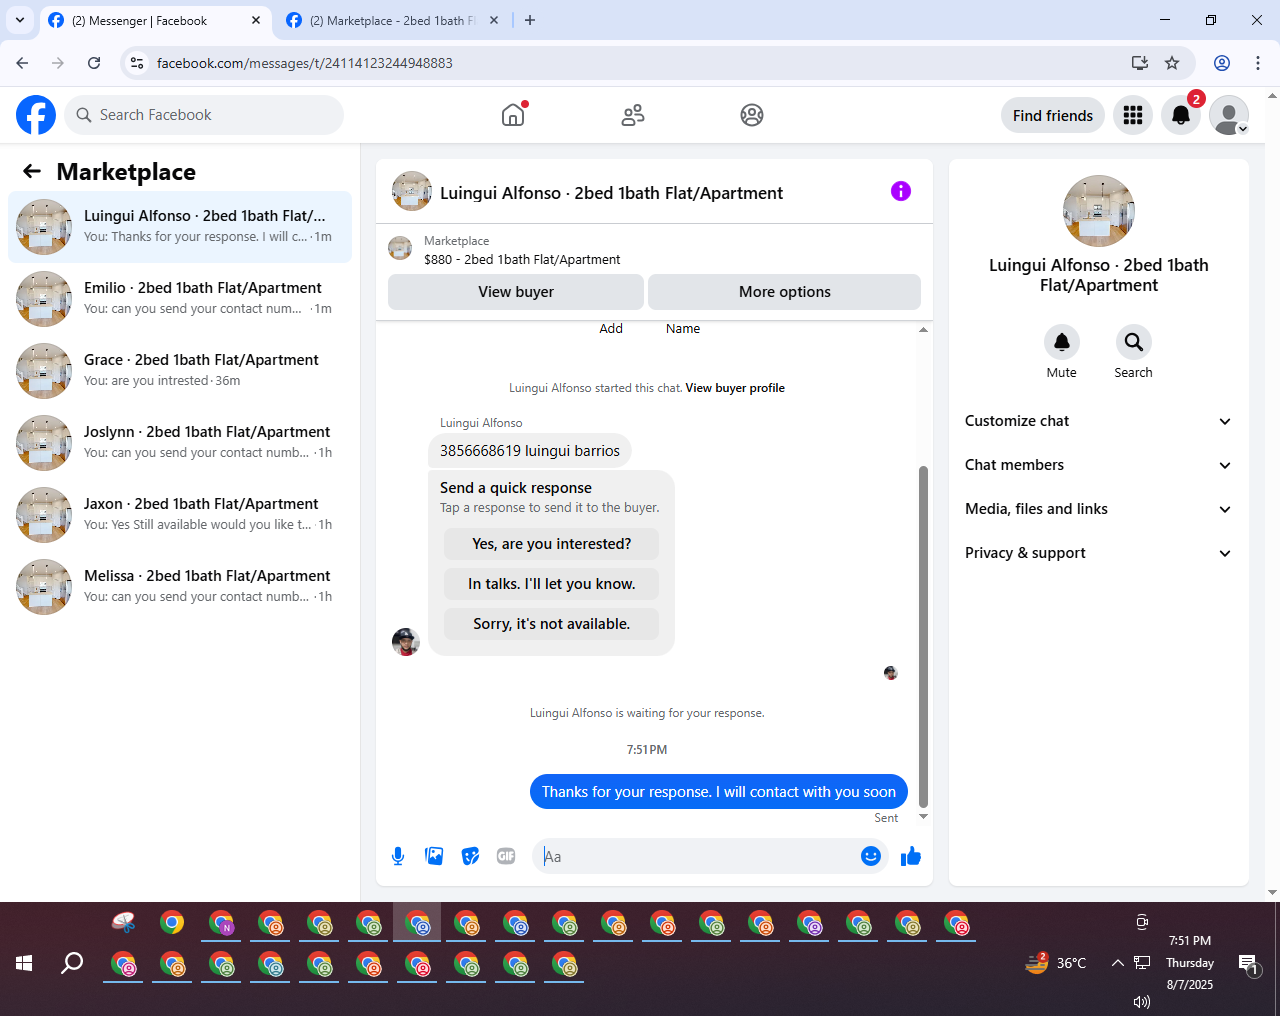This screenshot has height=1016, width=1280.
Task: Open Emilio conversation in Marketplace list
Action: coord(180,299)
